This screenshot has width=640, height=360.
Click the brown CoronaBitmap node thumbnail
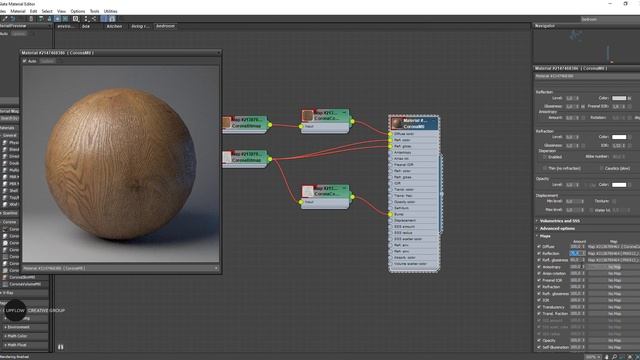pos(227,122)
